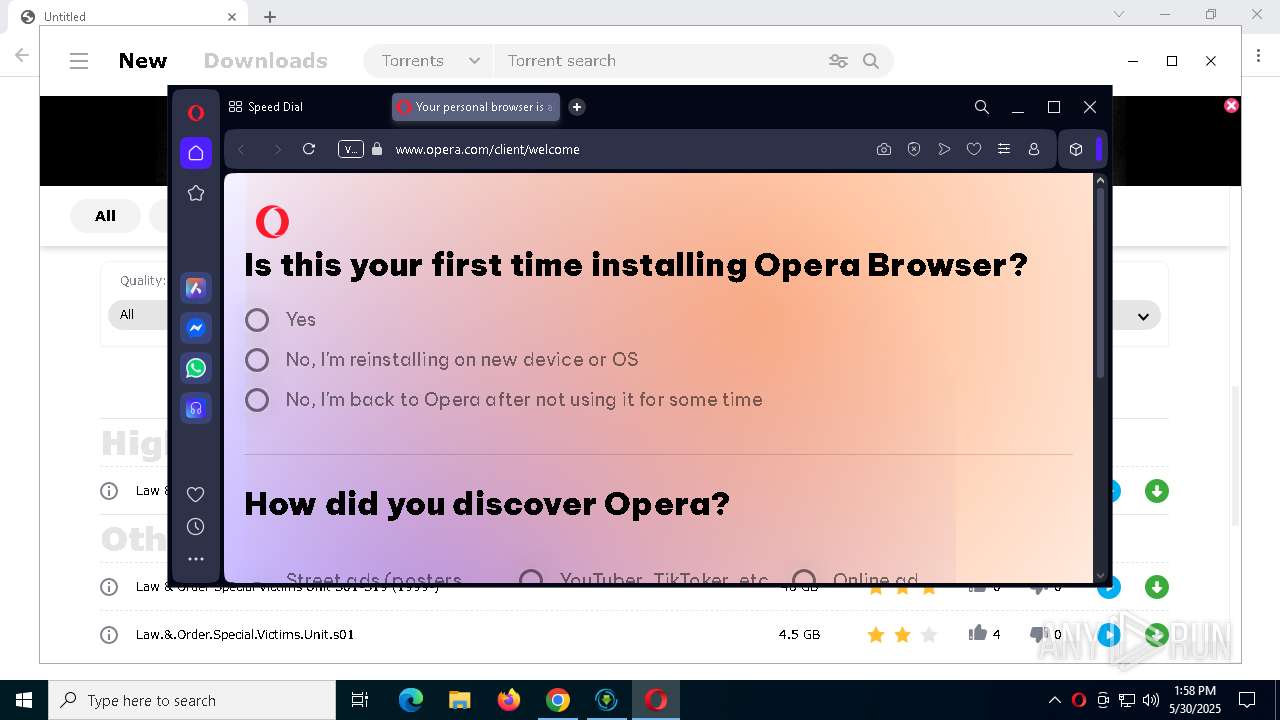Open the New tab in torrent app

[x=143, y=61]
